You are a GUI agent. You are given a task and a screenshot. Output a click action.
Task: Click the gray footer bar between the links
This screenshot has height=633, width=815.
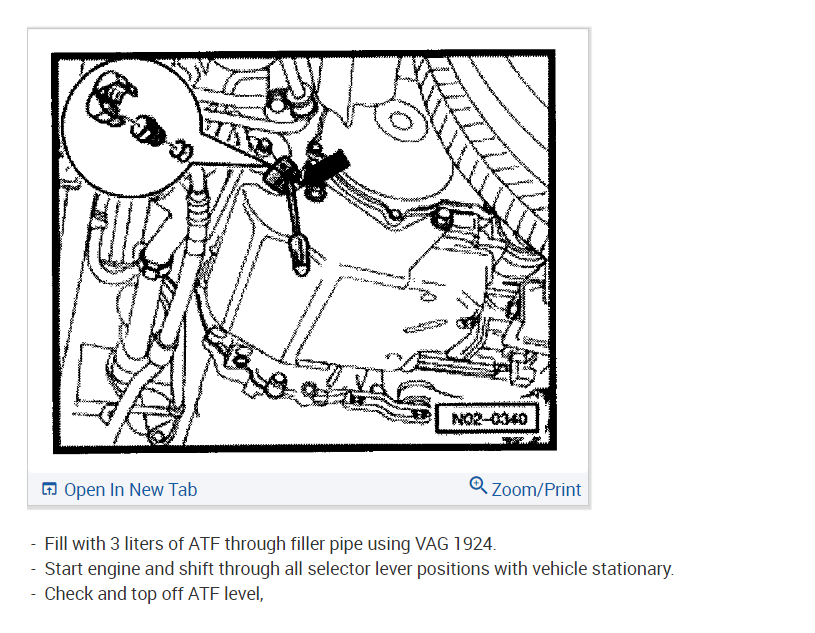coord(333,490)
